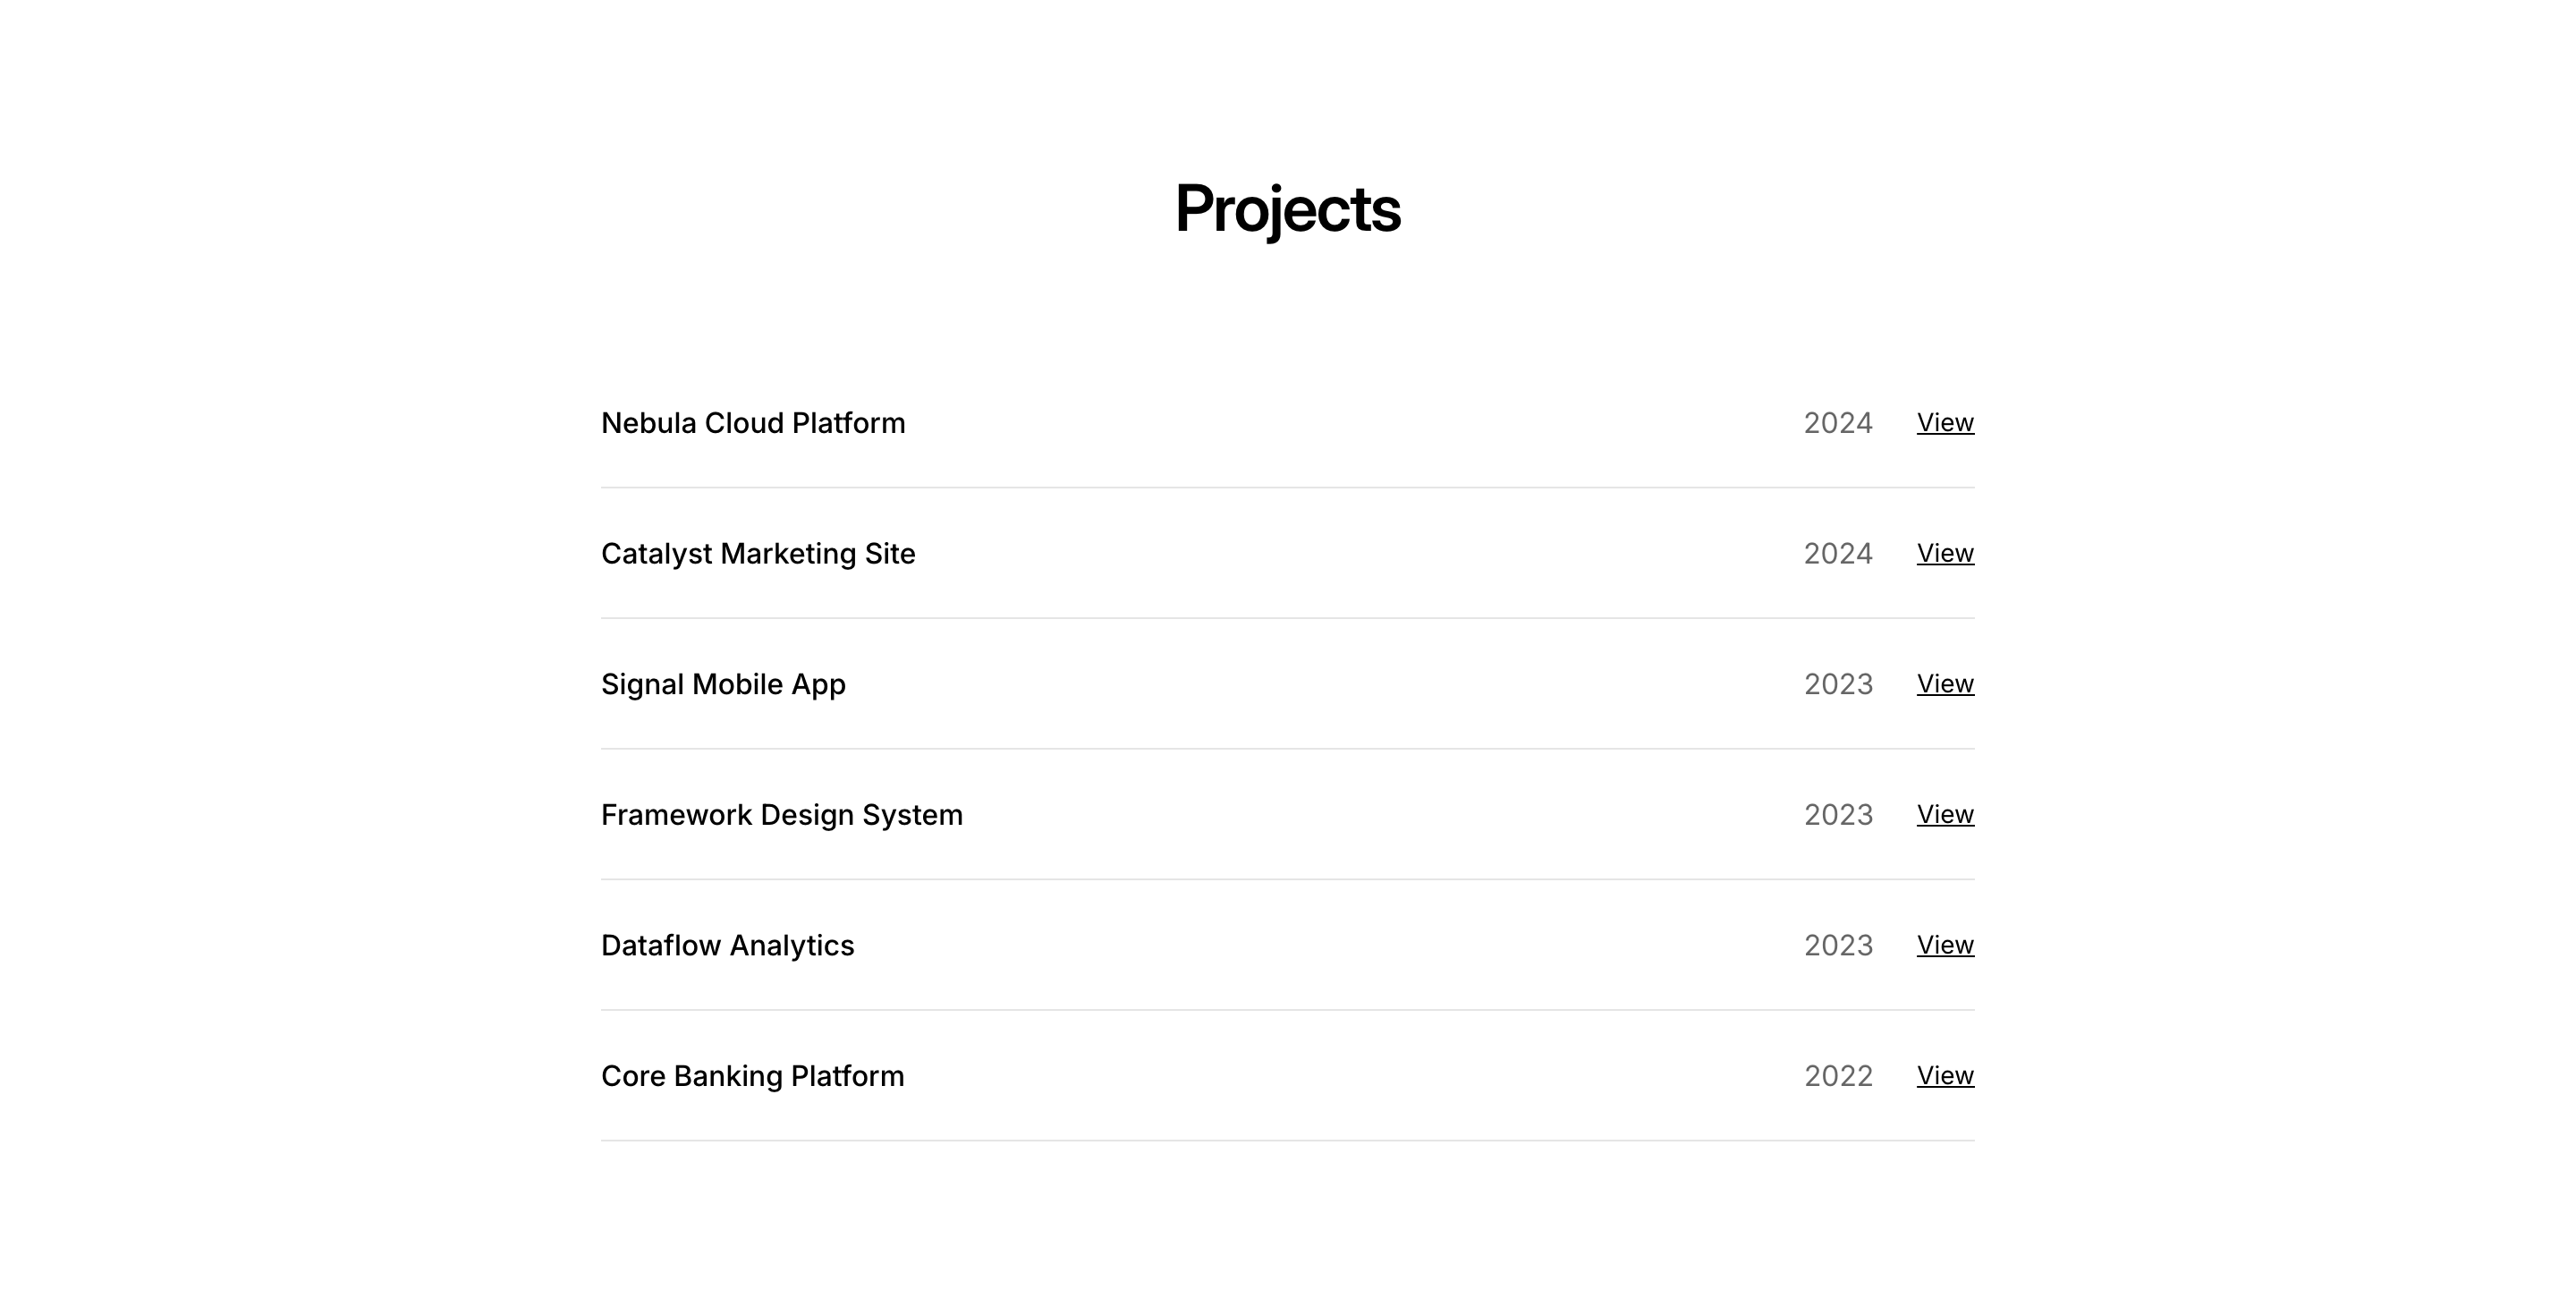This screenshot has width=2576, height=1315.
Task: Open View link for Catalyst Marketing Site
Action: click(1944, 553)
